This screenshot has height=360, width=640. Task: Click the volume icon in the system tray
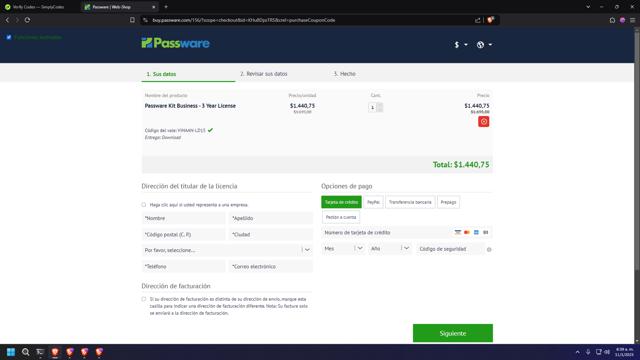click(607, 352)
